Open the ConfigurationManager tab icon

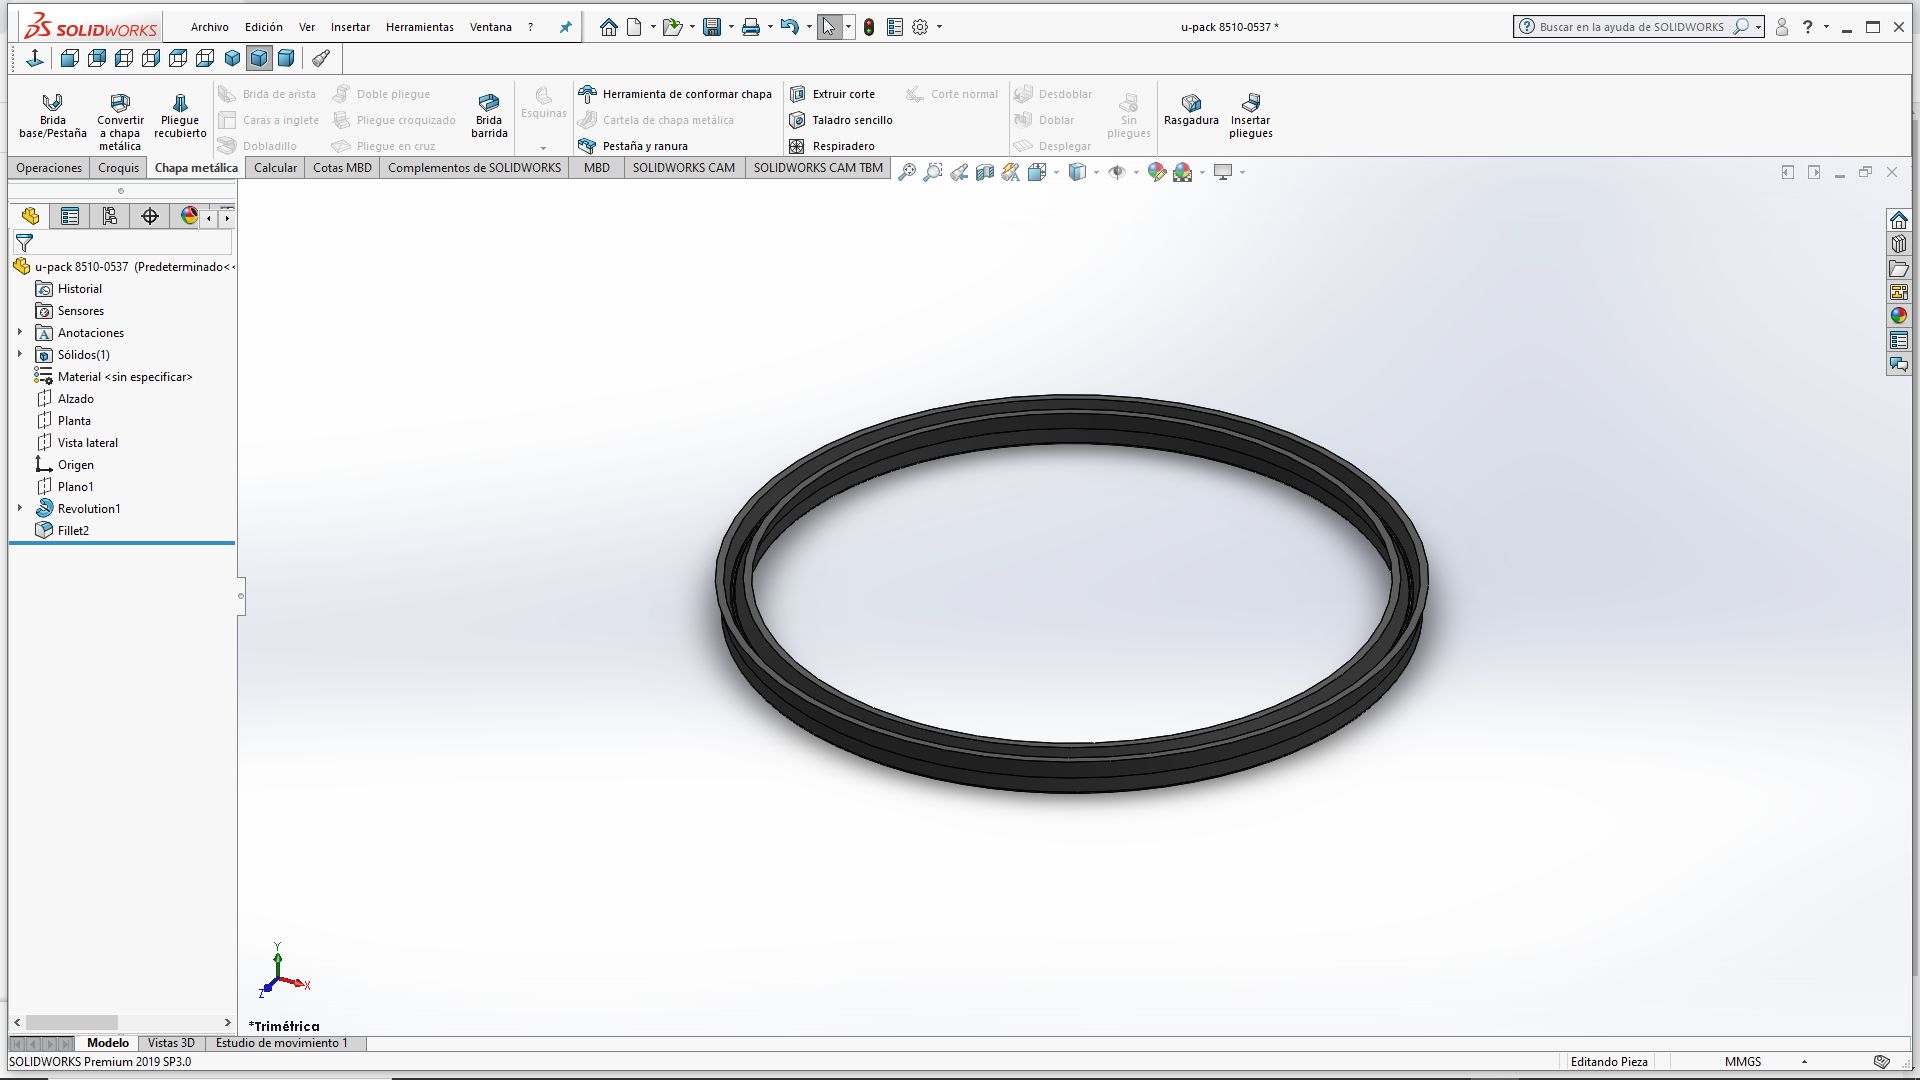click(x=110, y=216)
